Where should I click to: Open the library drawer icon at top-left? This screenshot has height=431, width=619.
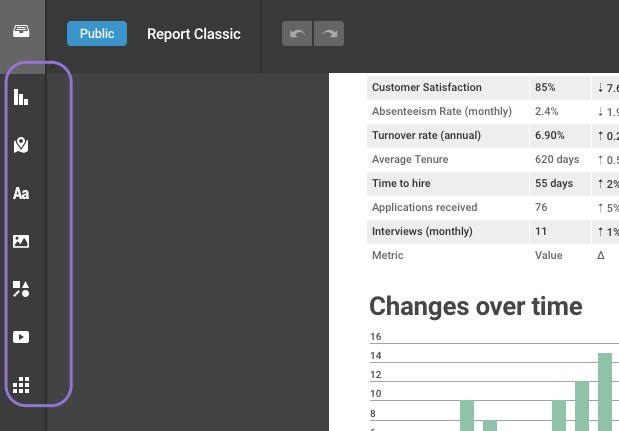coord(21,31)
